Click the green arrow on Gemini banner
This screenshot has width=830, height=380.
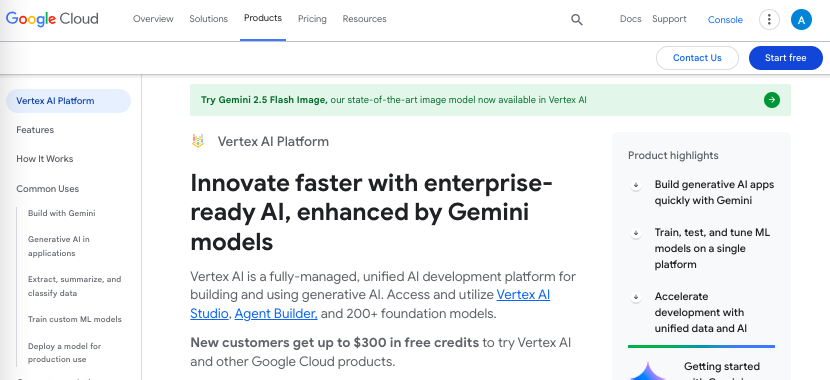pos(772,99)
